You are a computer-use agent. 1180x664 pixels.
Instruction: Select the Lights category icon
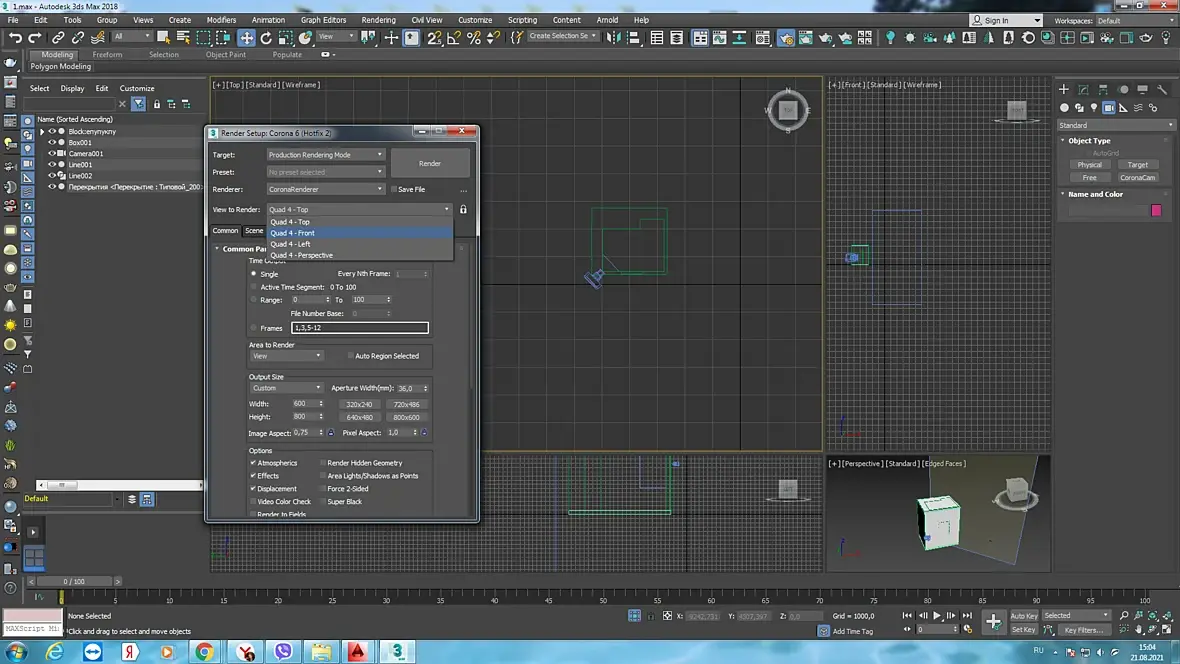tap(1094, 108)
